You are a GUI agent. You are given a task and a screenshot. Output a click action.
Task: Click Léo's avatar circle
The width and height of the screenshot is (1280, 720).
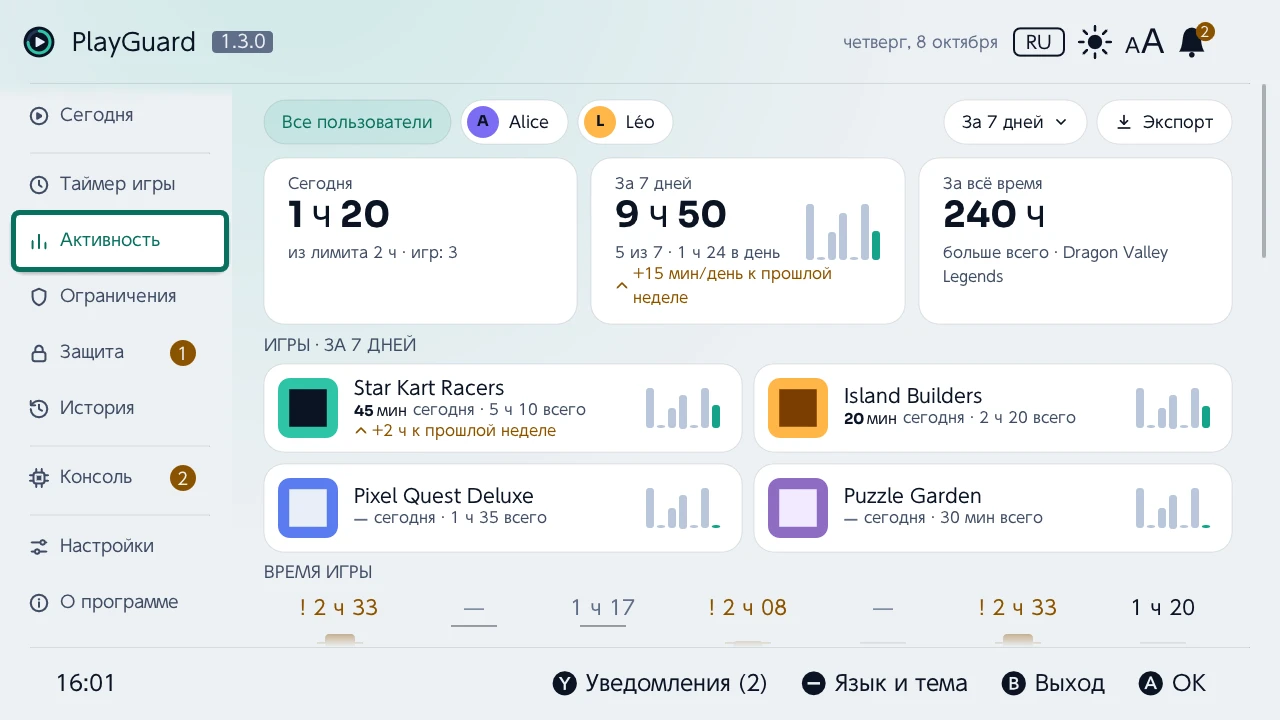[600, 122]
